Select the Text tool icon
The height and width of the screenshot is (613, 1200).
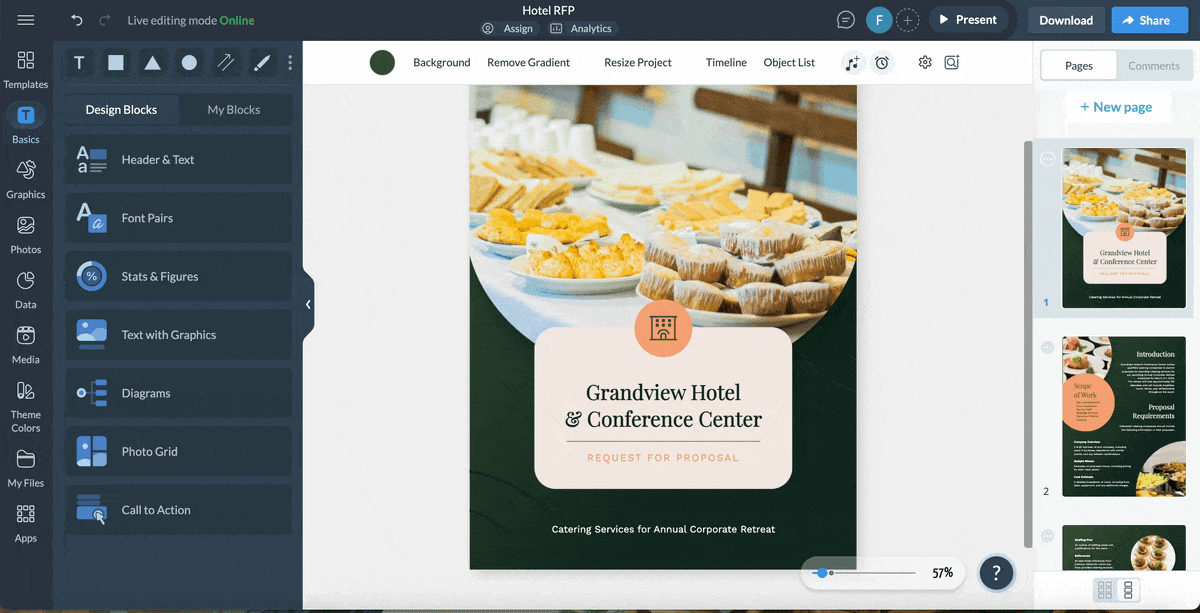(x=79, y=63)
